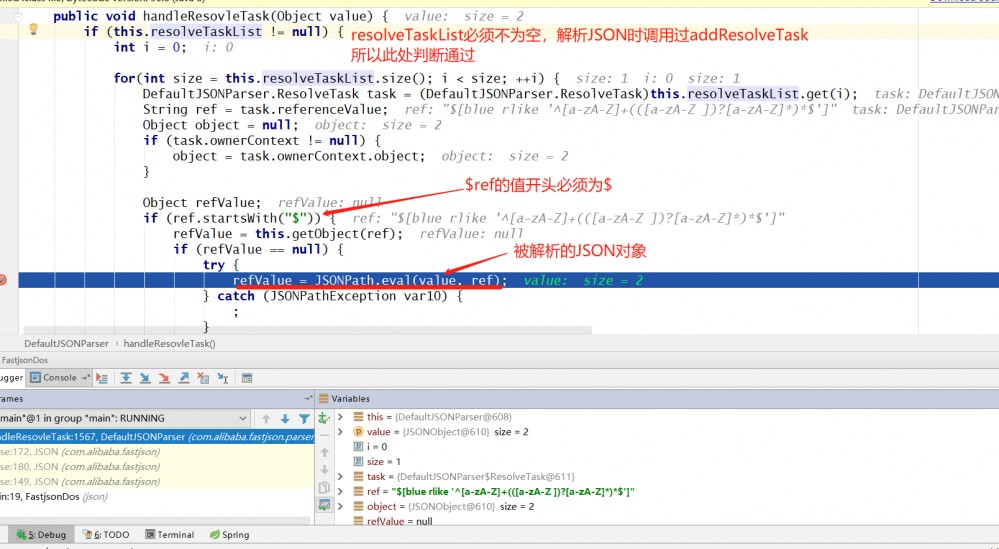Select previous frame up arrow
The width and height of the screenshot is (999, 549).
266,418
